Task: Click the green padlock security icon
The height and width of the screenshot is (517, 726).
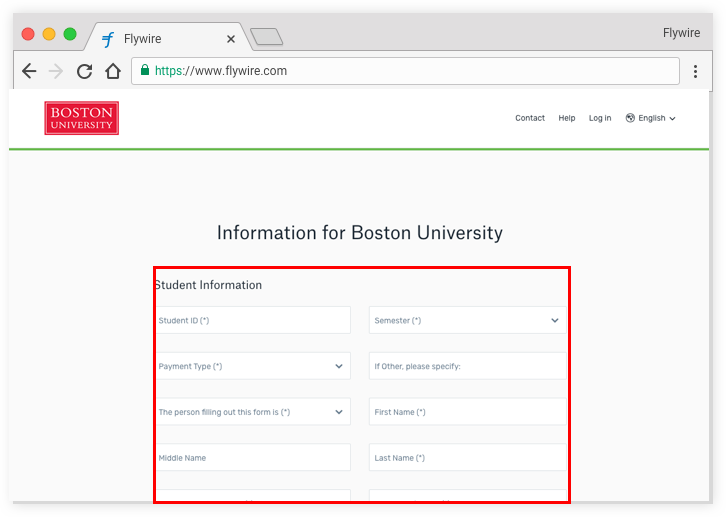Action: coord(145,70)
